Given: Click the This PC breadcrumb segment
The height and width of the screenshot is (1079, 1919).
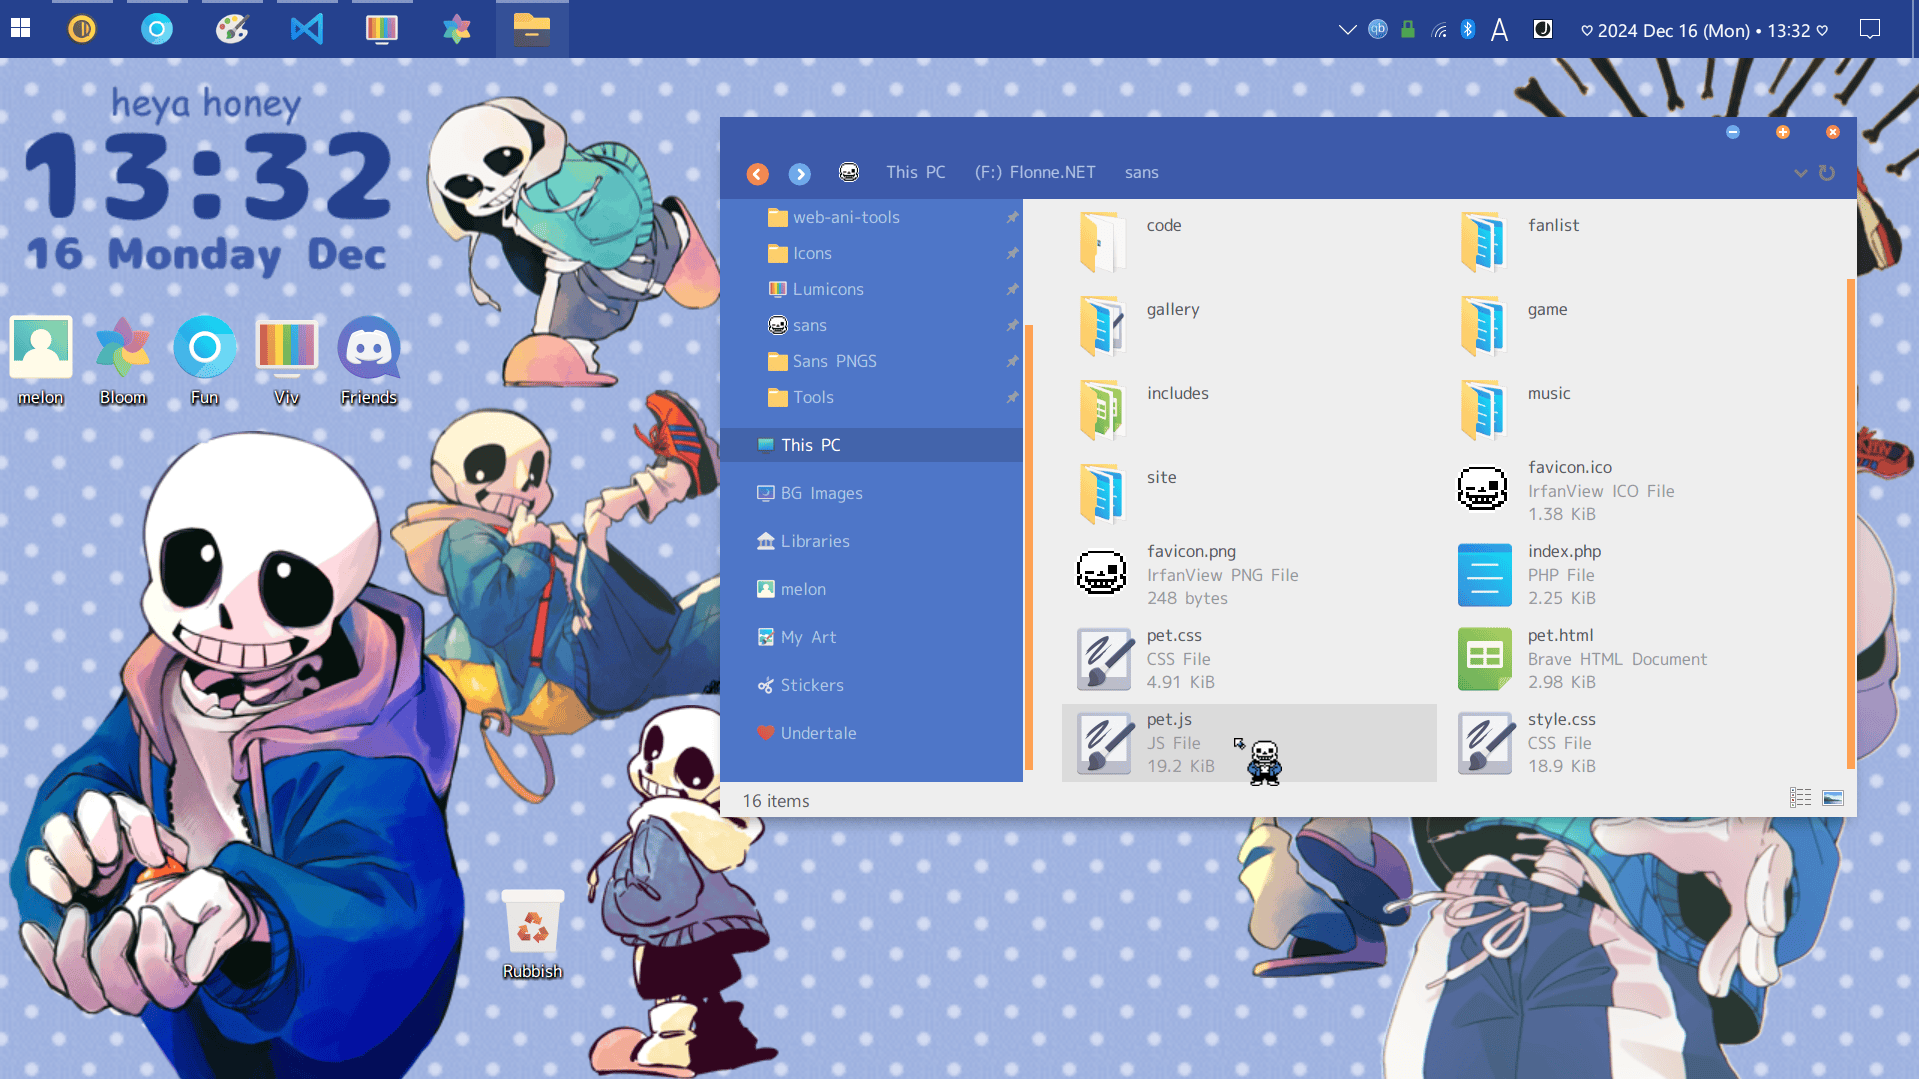Looking at the screenshot, I should tap(915, 172).
